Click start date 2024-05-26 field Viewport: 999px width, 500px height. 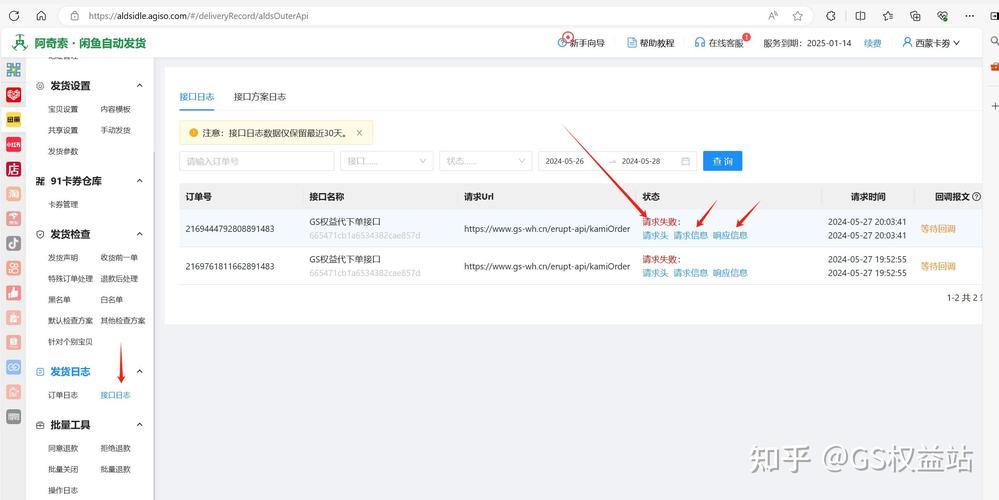[x=565, y=161]
